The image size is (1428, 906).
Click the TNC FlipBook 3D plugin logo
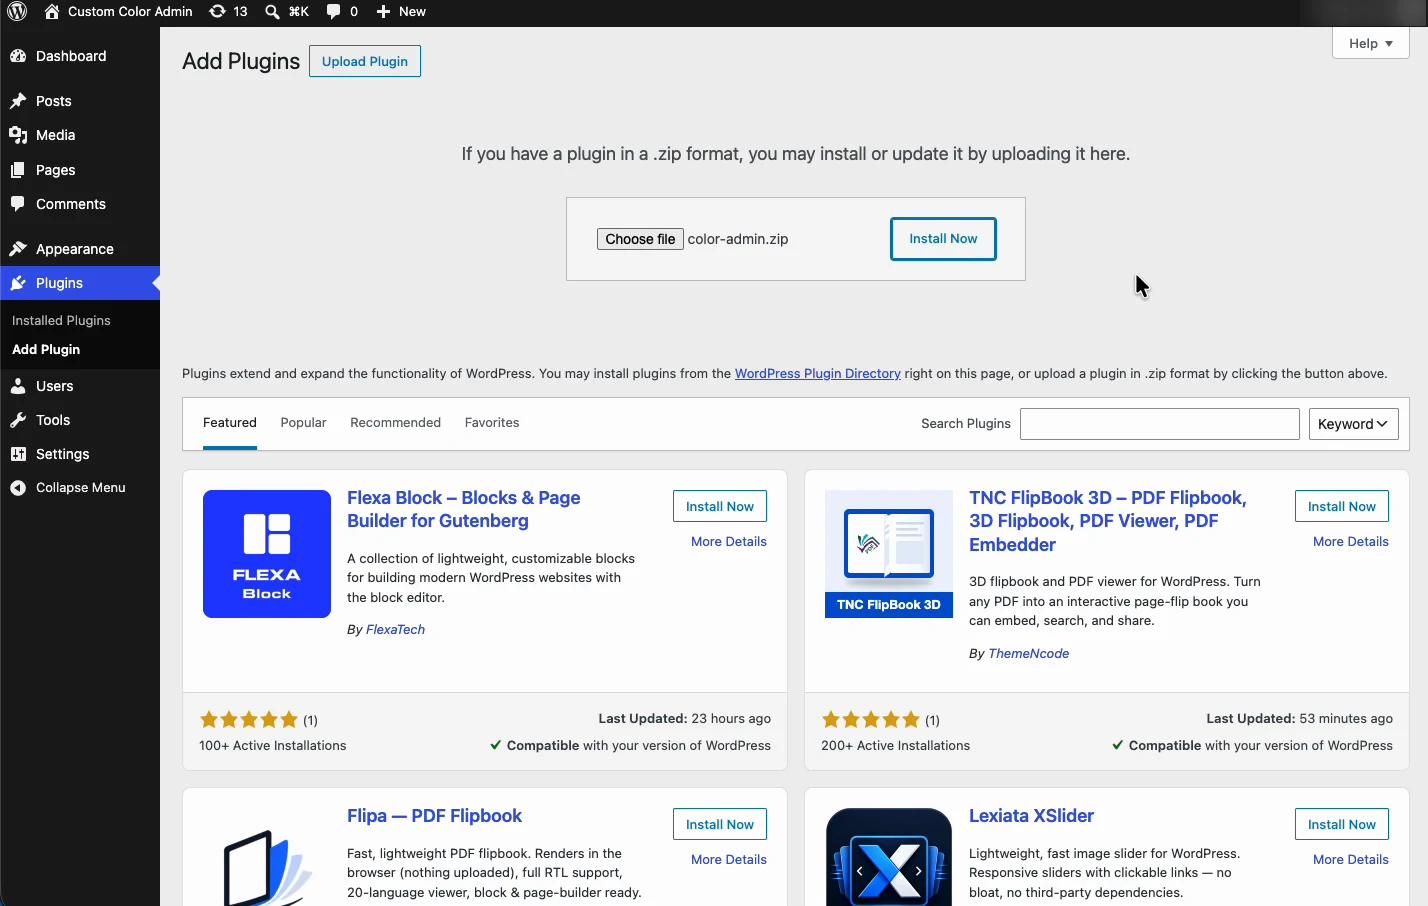pos(889,554)
